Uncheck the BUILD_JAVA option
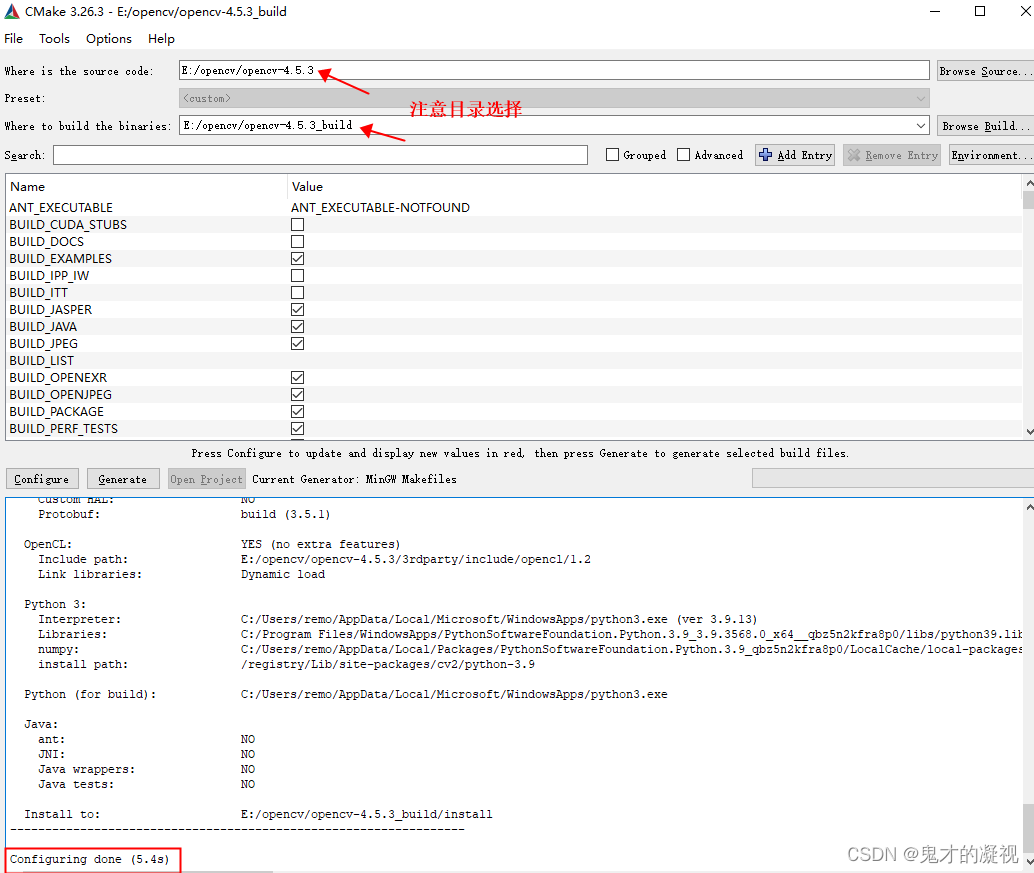The image size is (1034, 873). coord(297,326)
